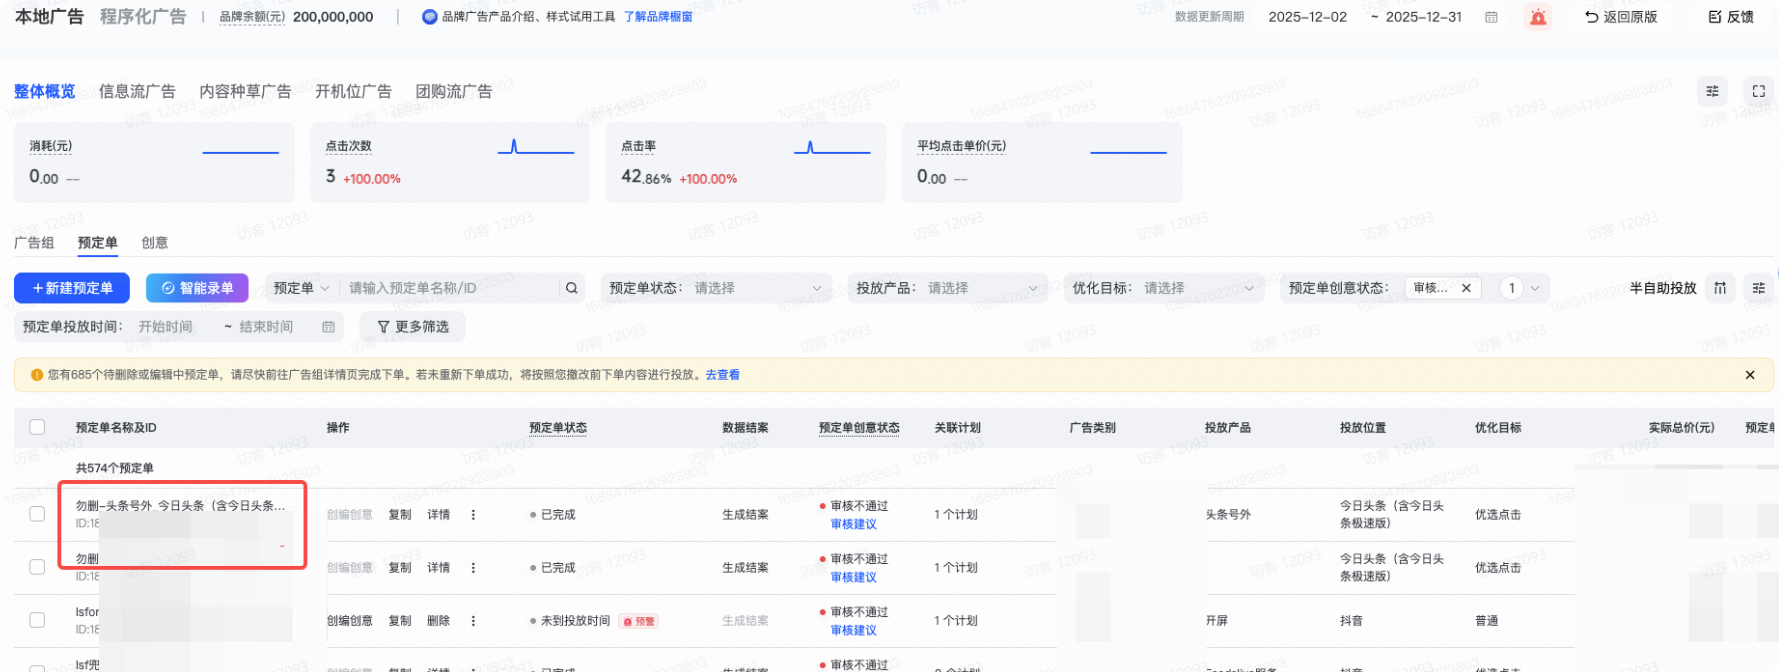Screen dimensions: 1779x672
Task: Toggle fullscreen view icon
Action: click(1758, 91)
